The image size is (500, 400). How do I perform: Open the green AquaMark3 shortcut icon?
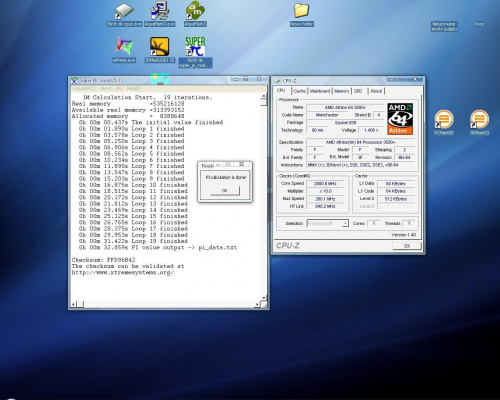(x=196, y=15)
